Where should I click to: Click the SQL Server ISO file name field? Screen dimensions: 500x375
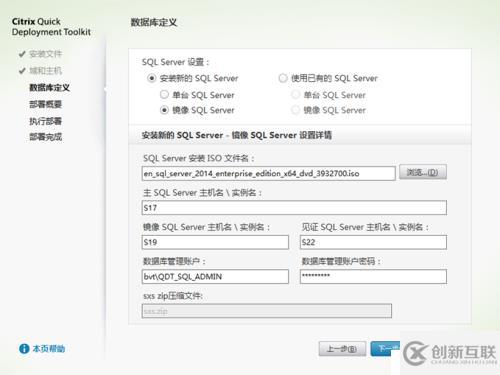268,173
